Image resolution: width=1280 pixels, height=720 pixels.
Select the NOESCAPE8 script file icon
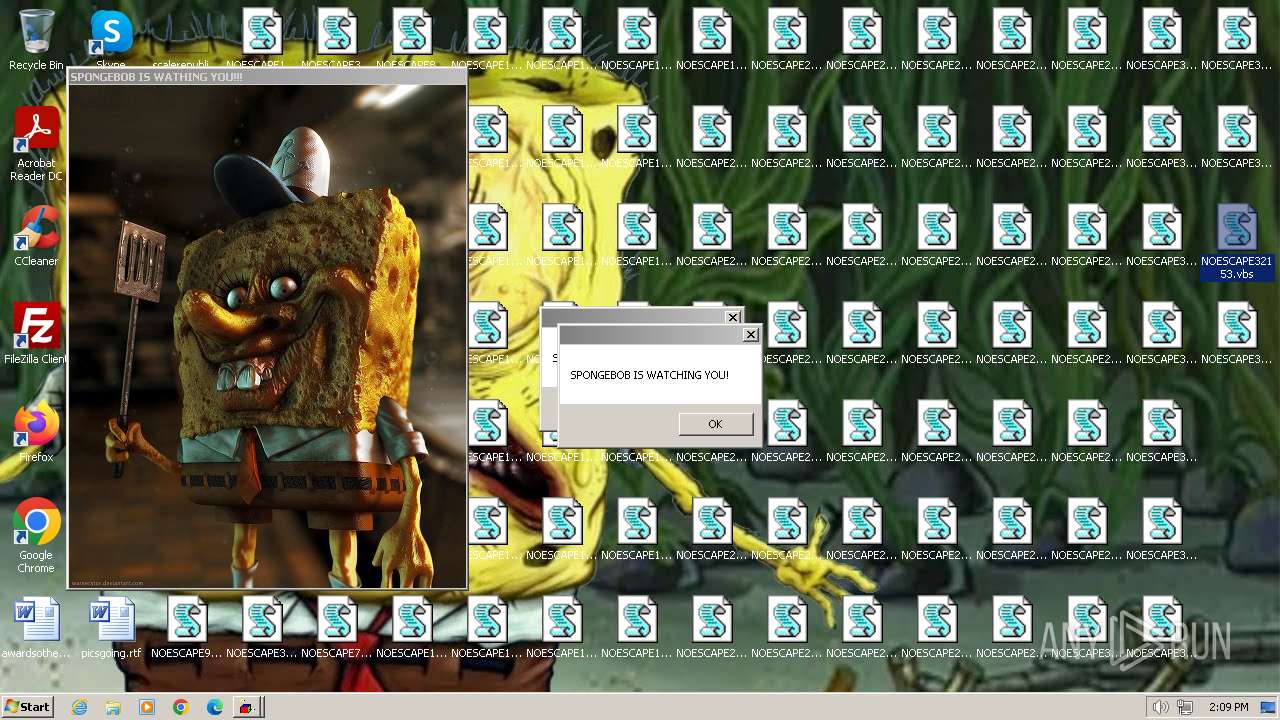click(x=411, y=40)
